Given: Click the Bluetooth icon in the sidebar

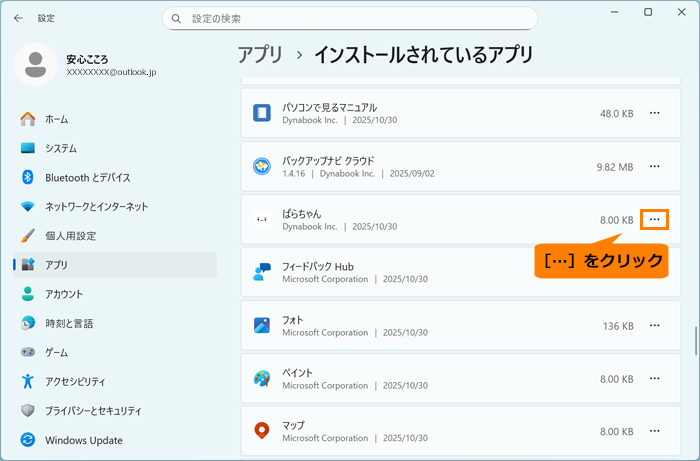Looking at the screenshot, I should click(x=28, y=177).
